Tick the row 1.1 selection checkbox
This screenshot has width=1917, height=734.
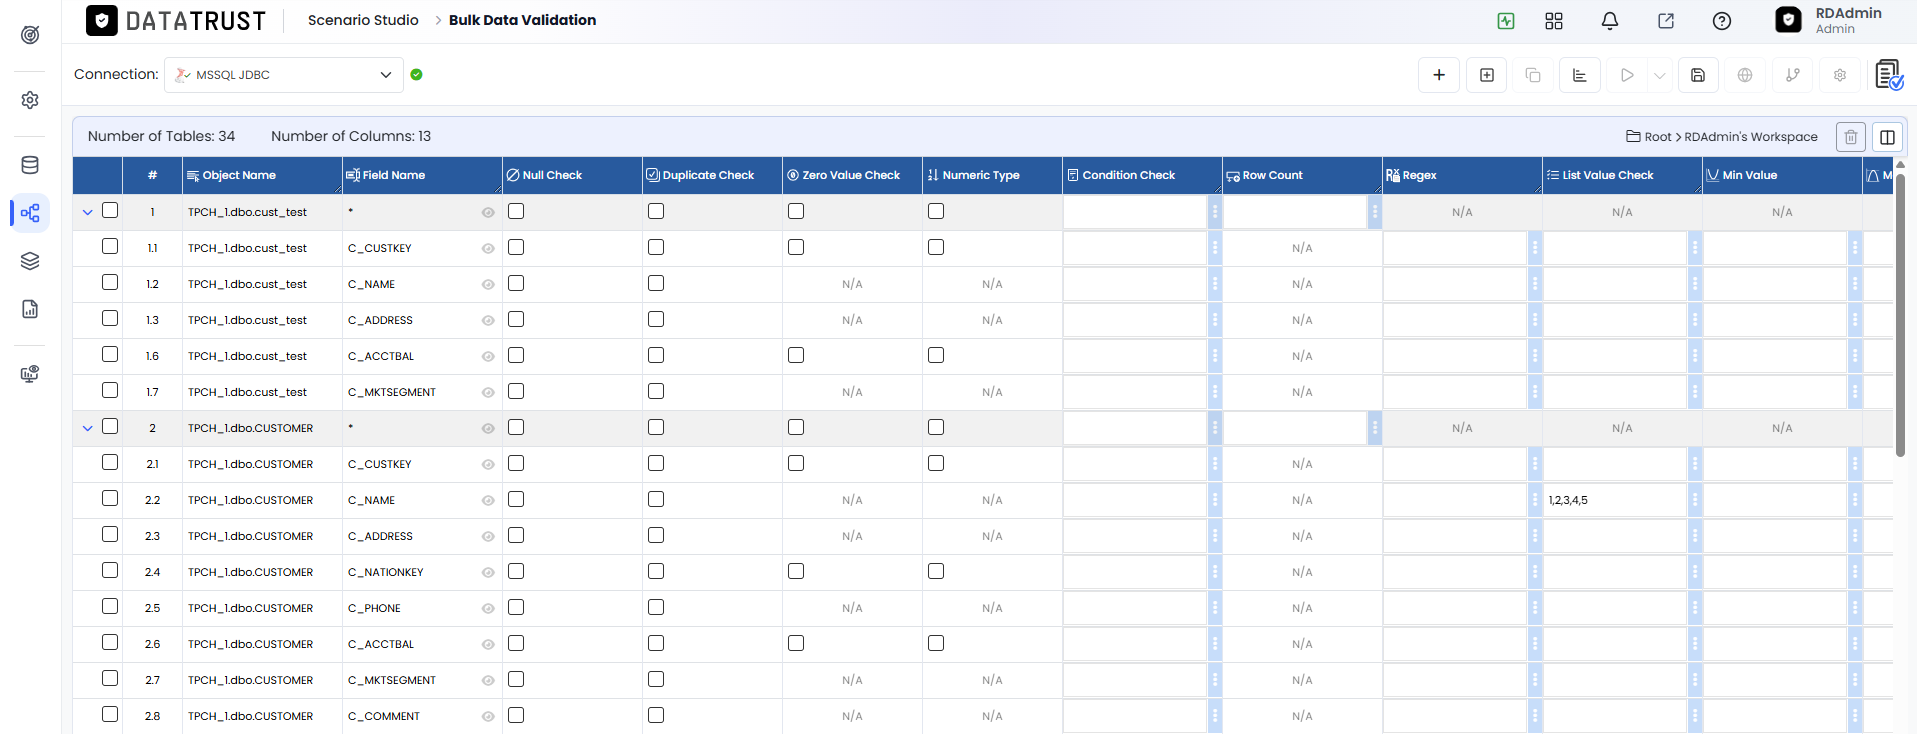(x=110, y=247)
